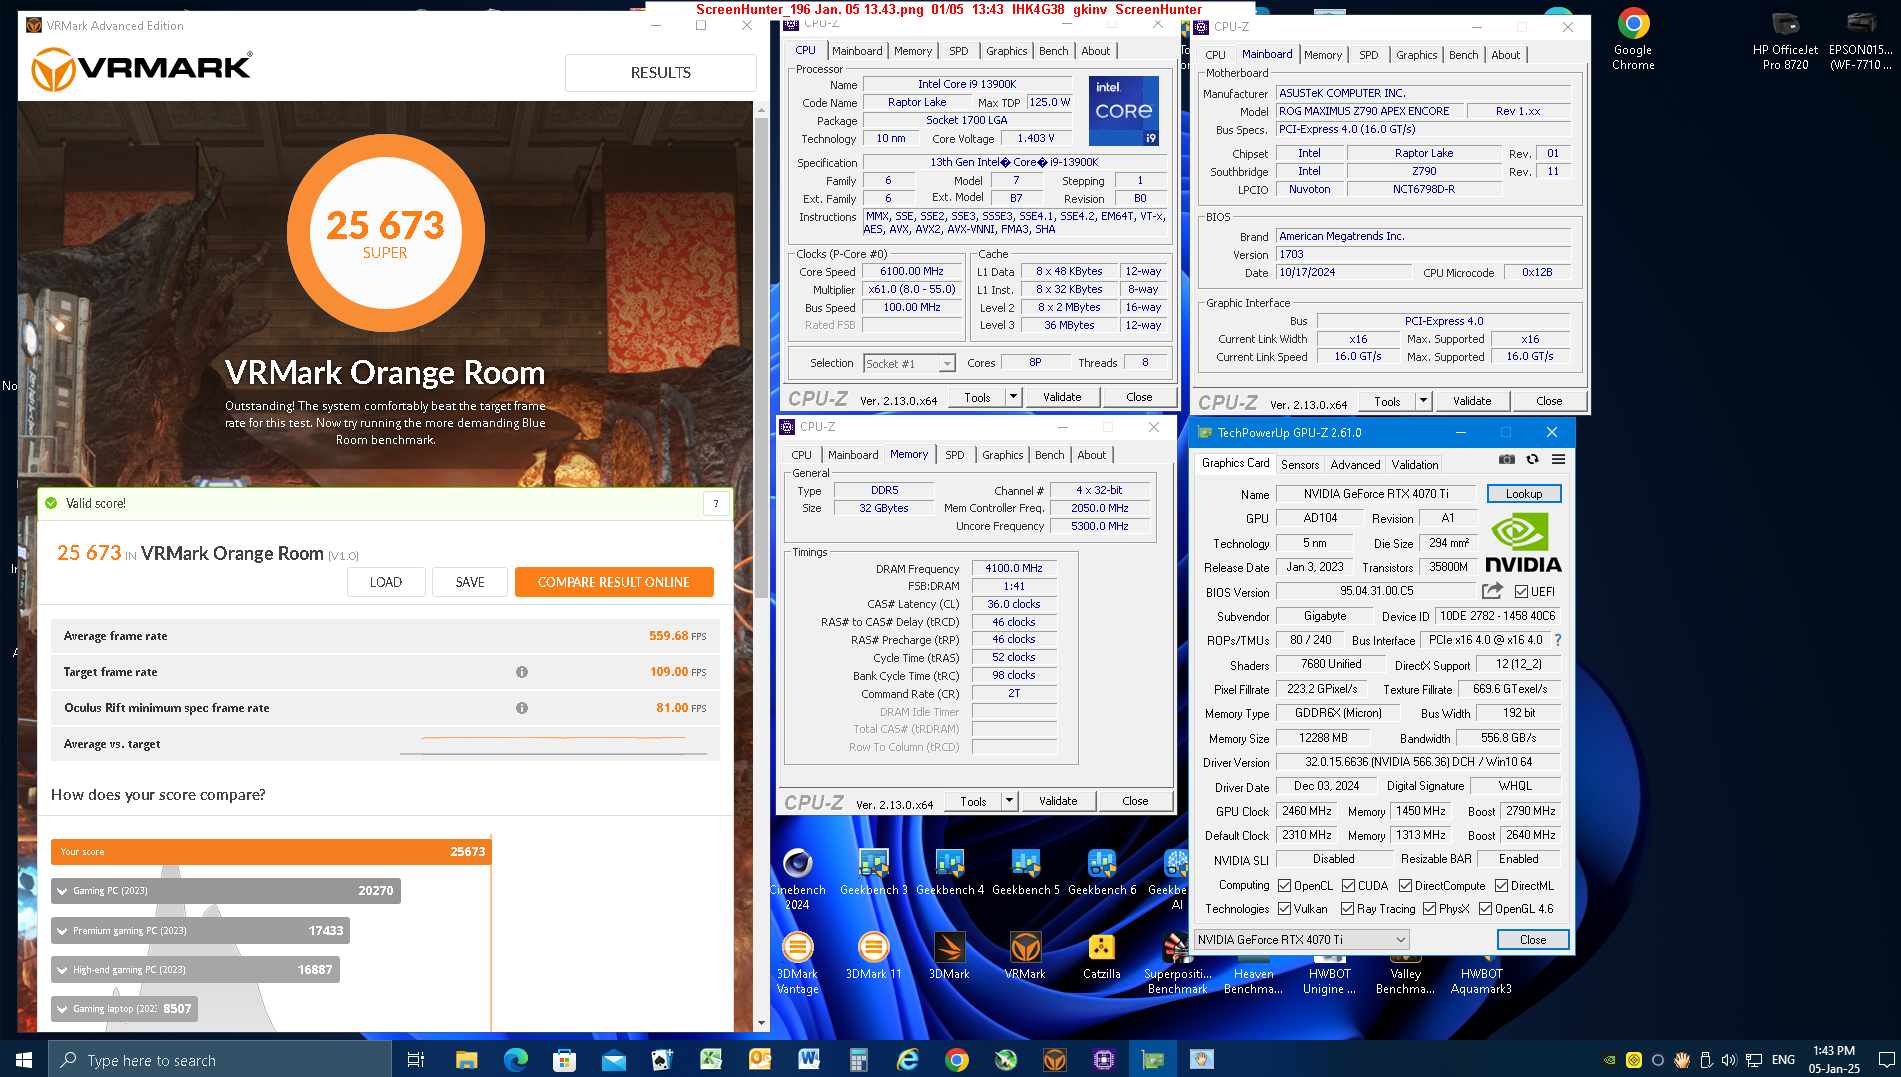
Task: Switch to Advanced tab in GPU-Z
Action: (1355, 464)
